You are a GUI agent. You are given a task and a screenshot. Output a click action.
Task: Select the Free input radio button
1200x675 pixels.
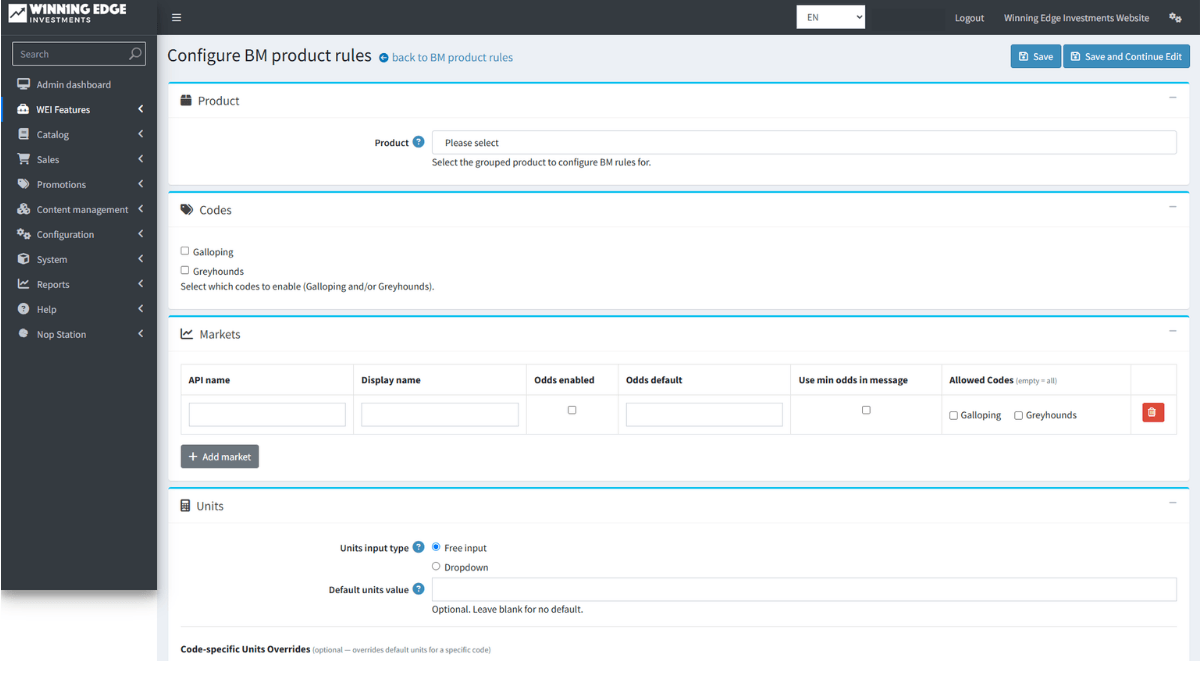coord(436,547)
